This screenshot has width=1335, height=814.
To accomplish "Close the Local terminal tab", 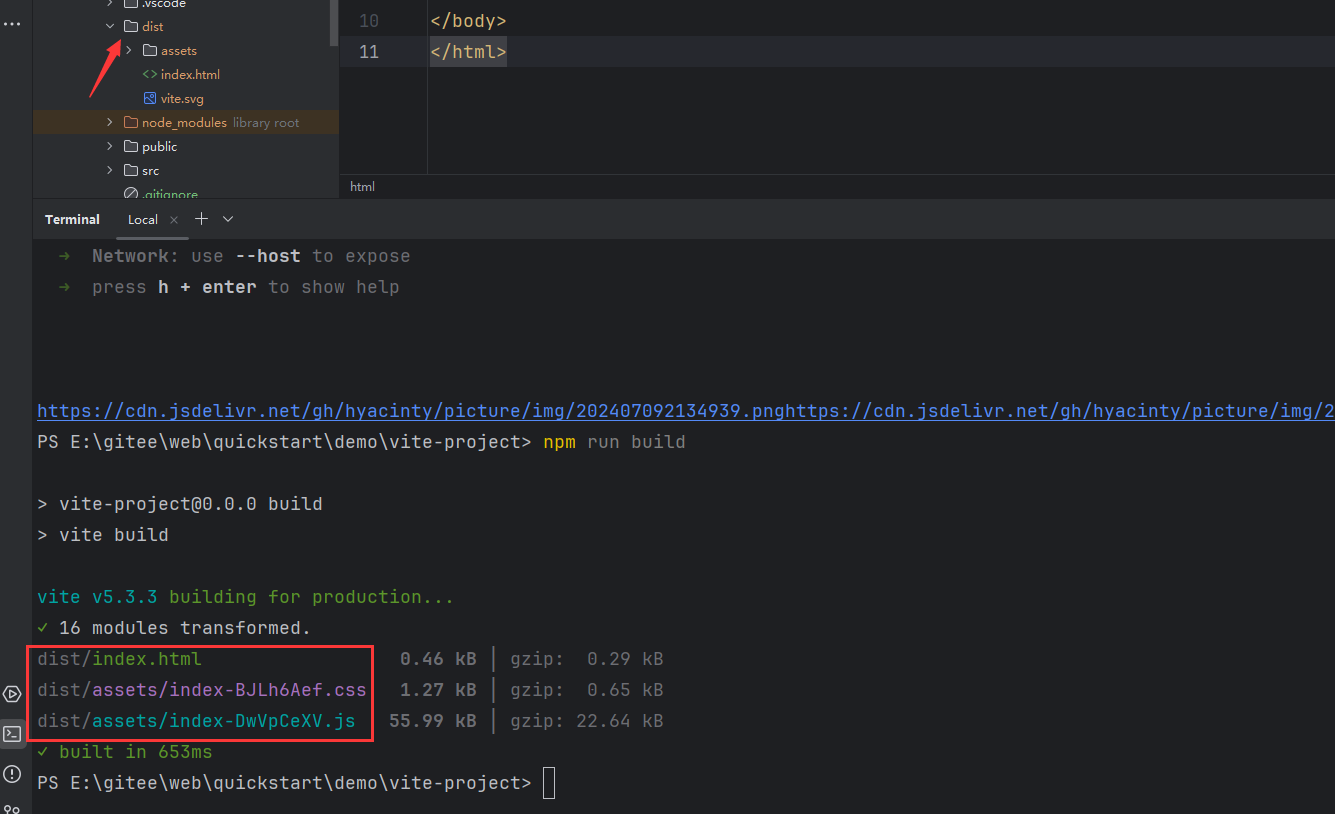I will pyautogui.click(x=174, y=219).
